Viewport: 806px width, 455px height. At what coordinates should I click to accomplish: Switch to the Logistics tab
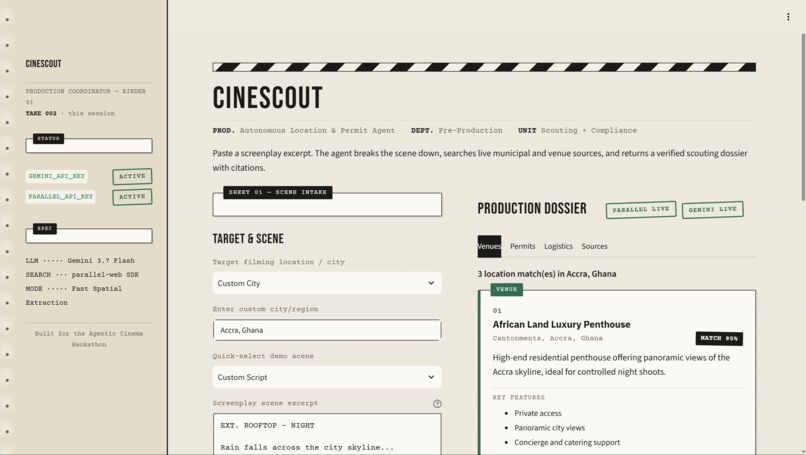click(558, 246)
